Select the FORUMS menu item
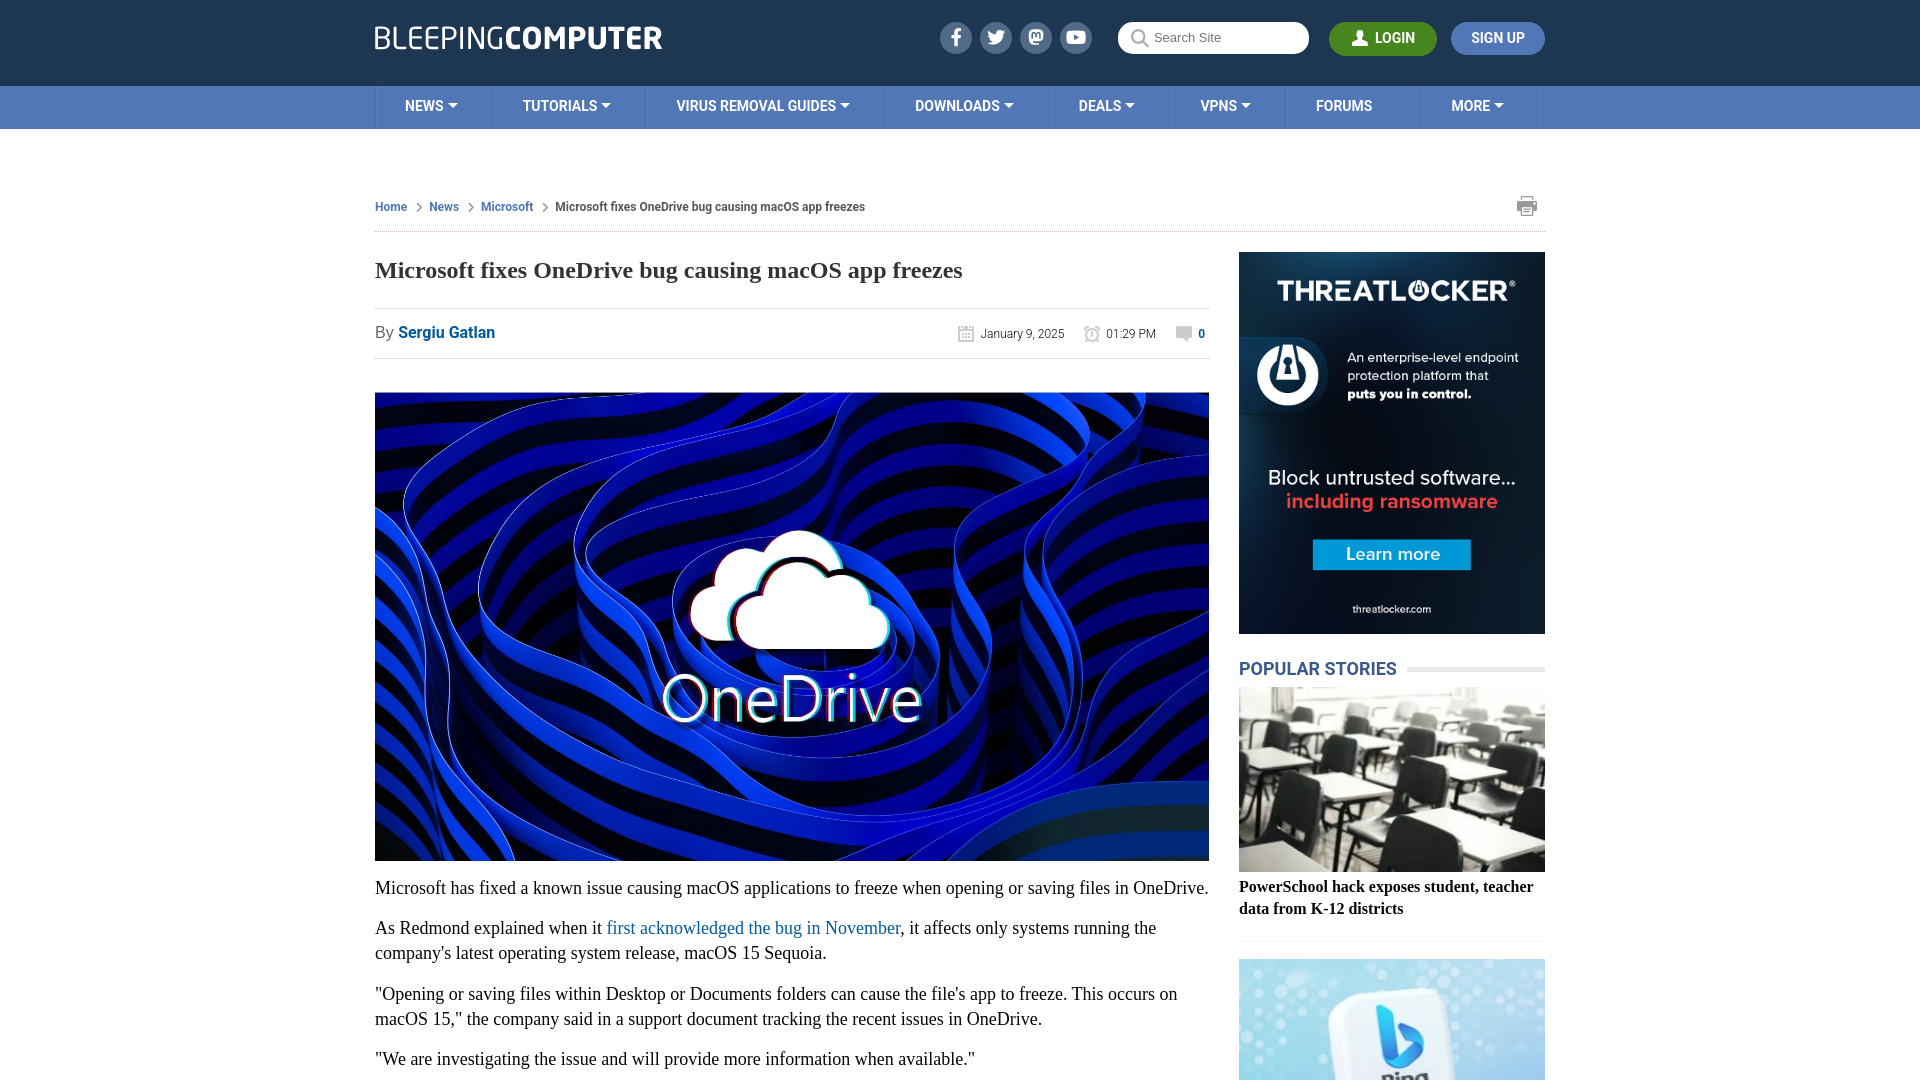Screen dimensions: 1920x1080 tap(1344, 105)
